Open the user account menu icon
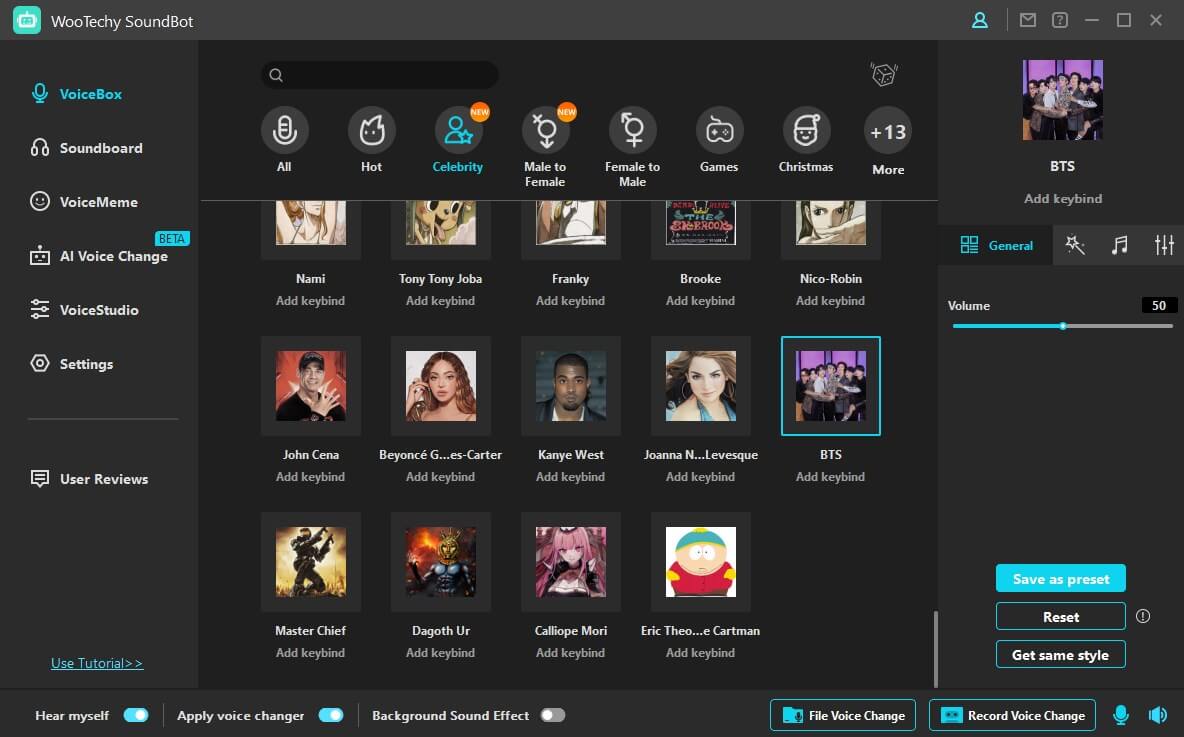Image resolution: width=1184 pixels, height=737 pixels. tap(980, 20)
